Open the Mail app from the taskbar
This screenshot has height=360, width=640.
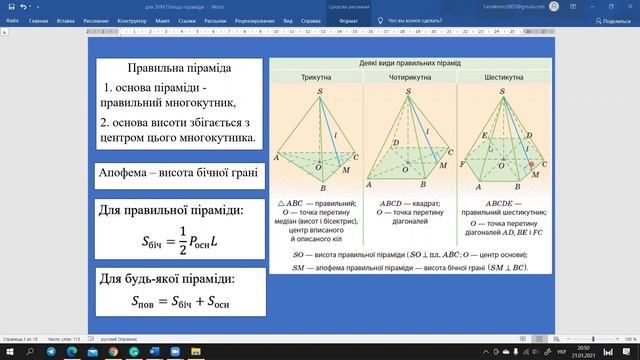click(x=93, y=351)
